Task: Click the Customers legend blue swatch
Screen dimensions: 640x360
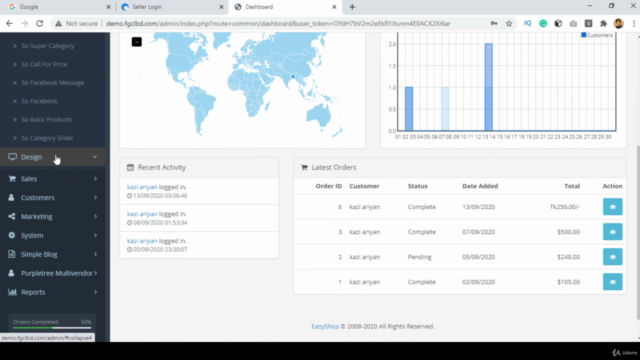Action: (x=584, y=35)
